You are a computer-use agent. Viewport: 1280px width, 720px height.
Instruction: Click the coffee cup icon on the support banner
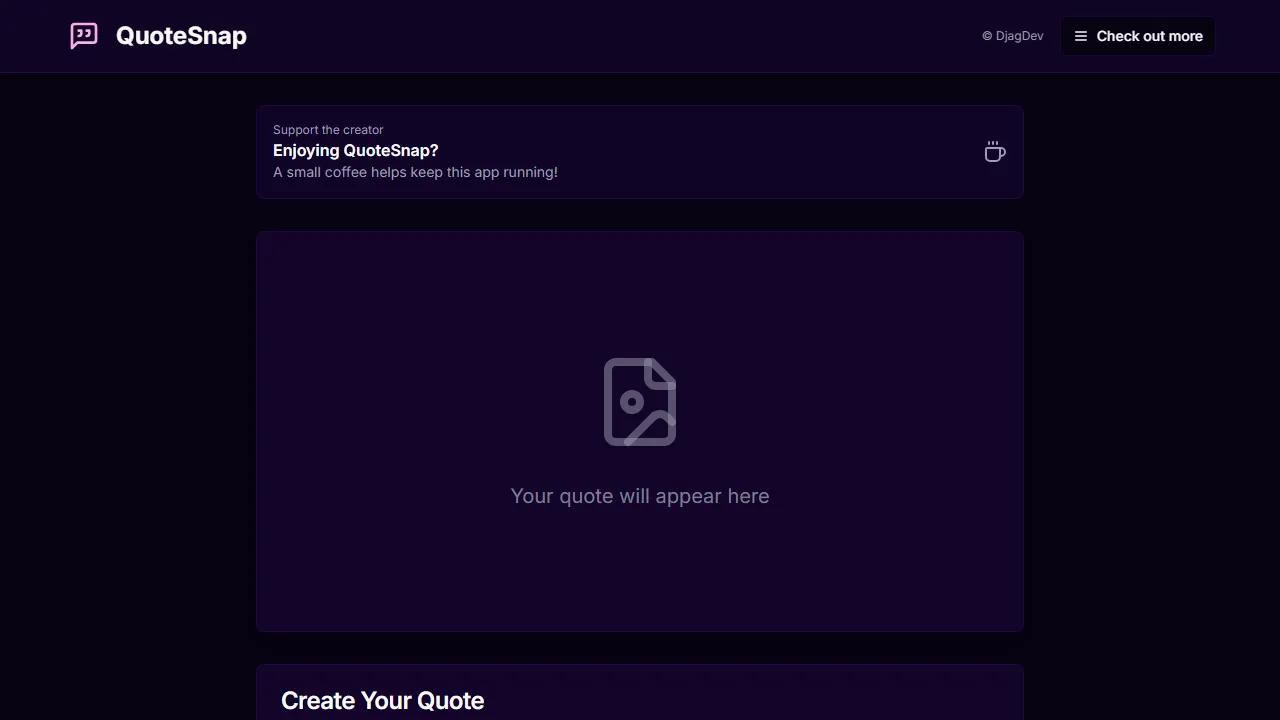click(995, 151)
